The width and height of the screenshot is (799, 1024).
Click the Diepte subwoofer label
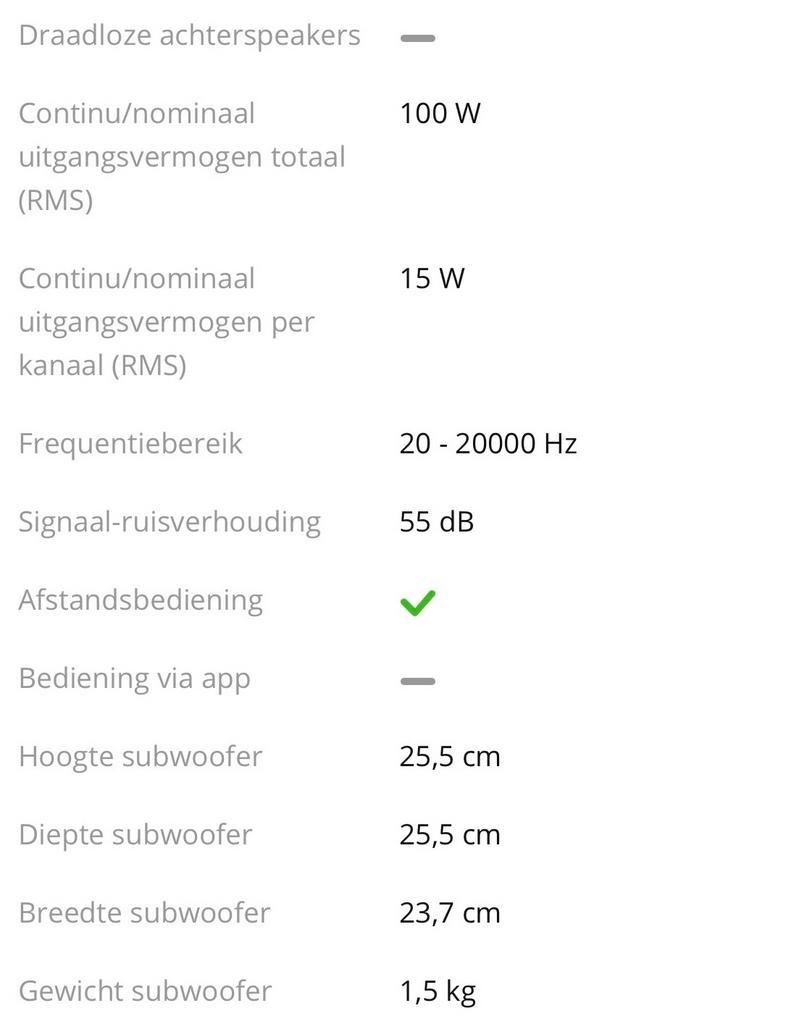135,834
